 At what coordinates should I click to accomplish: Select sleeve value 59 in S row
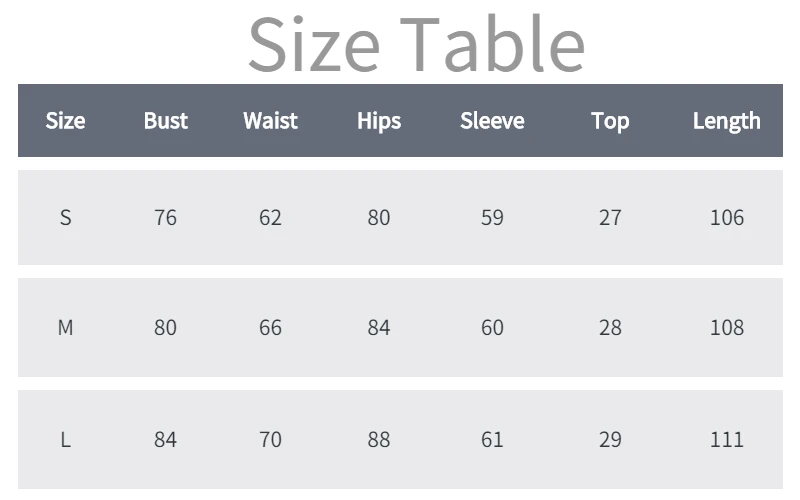coord(492,218)
